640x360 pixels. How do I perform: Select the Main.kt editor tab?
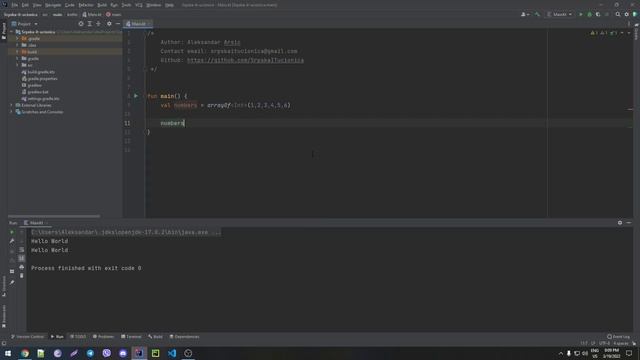(x=138, y=24)
